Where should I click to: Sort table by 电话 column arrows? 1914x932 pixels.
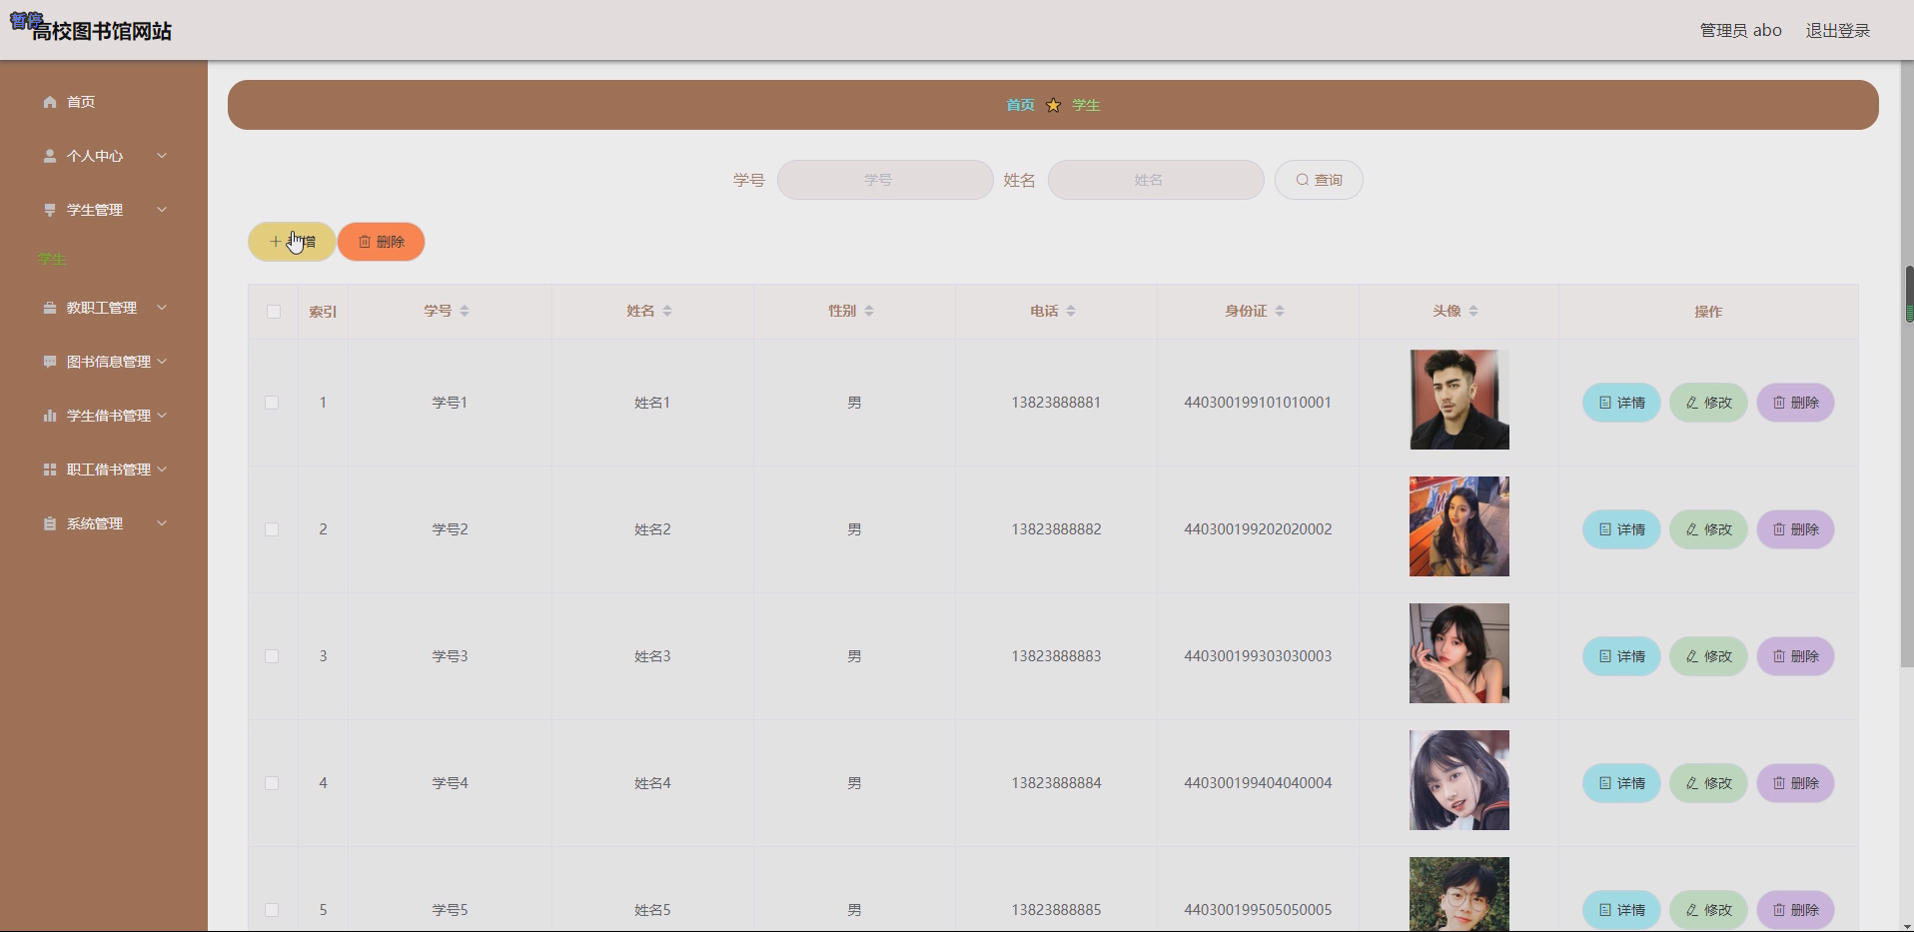[x=1071, y=311]
